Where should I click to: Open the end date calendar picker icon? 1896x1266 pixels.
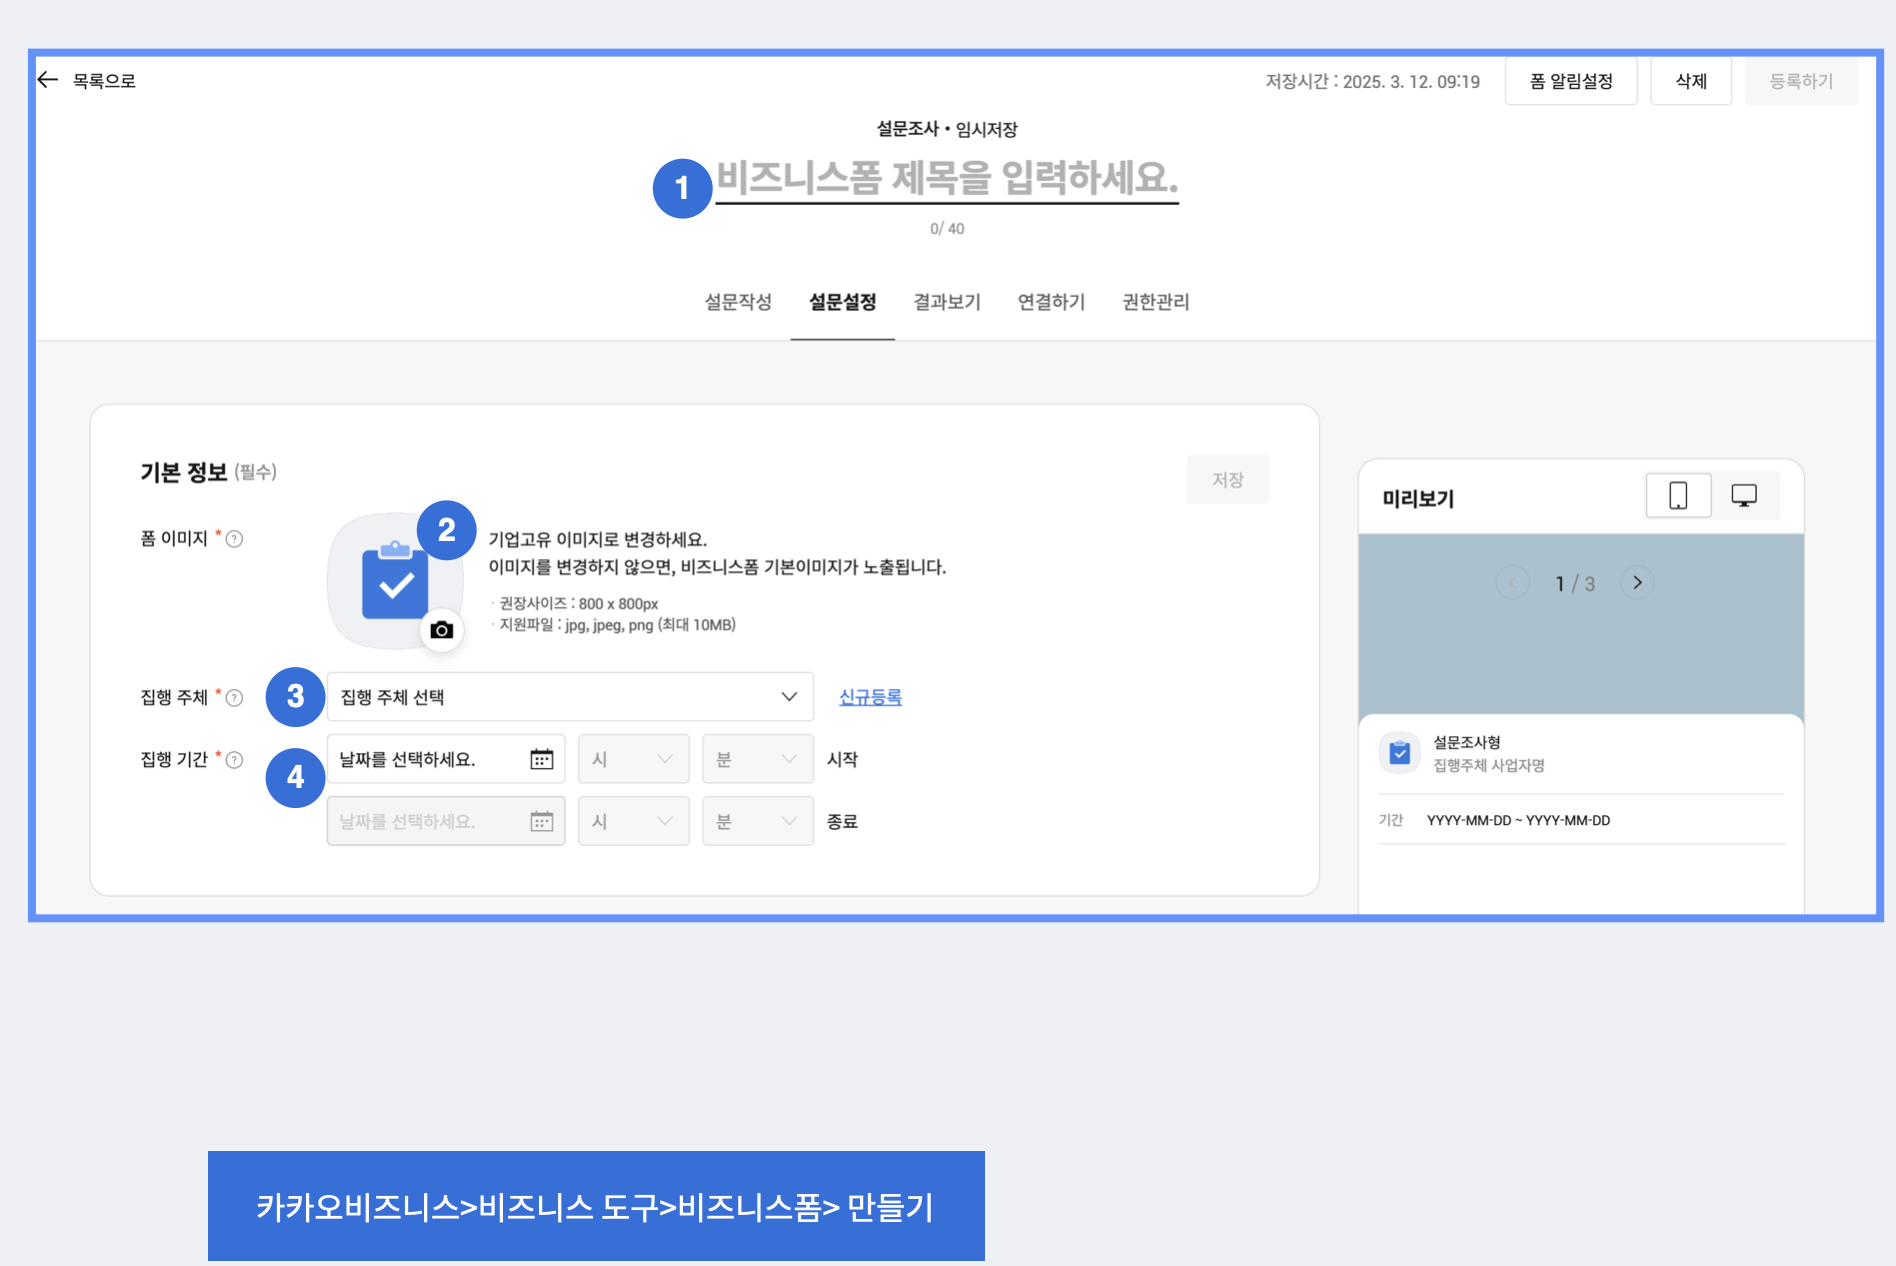click(541, 822)
